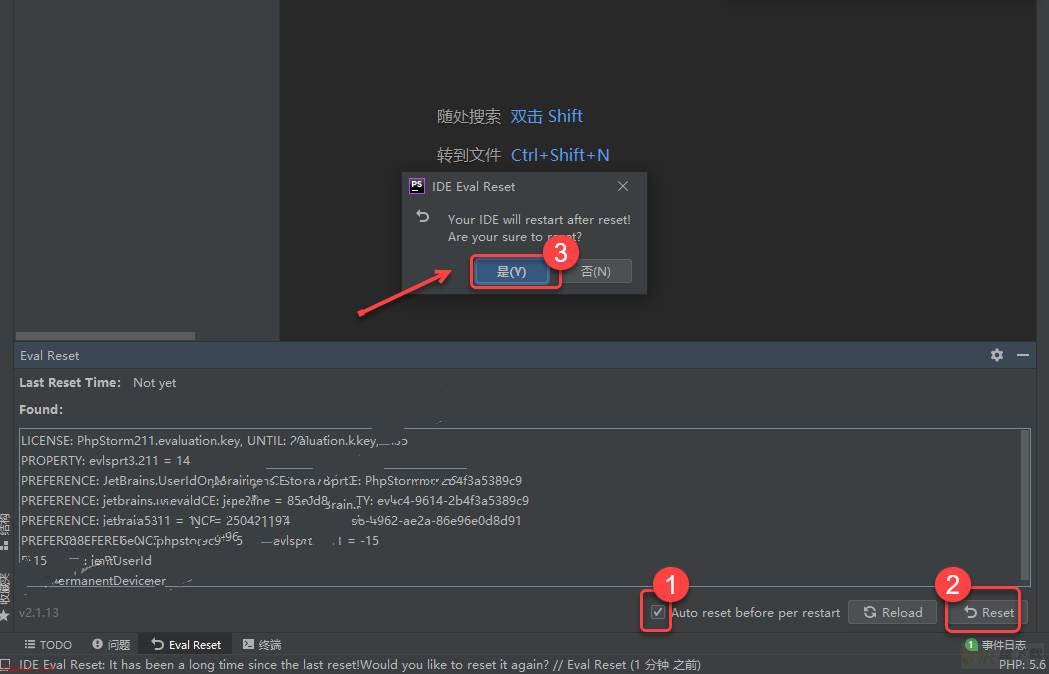
Task: Click the v2.1.13 version label
Action: (39, 612)
